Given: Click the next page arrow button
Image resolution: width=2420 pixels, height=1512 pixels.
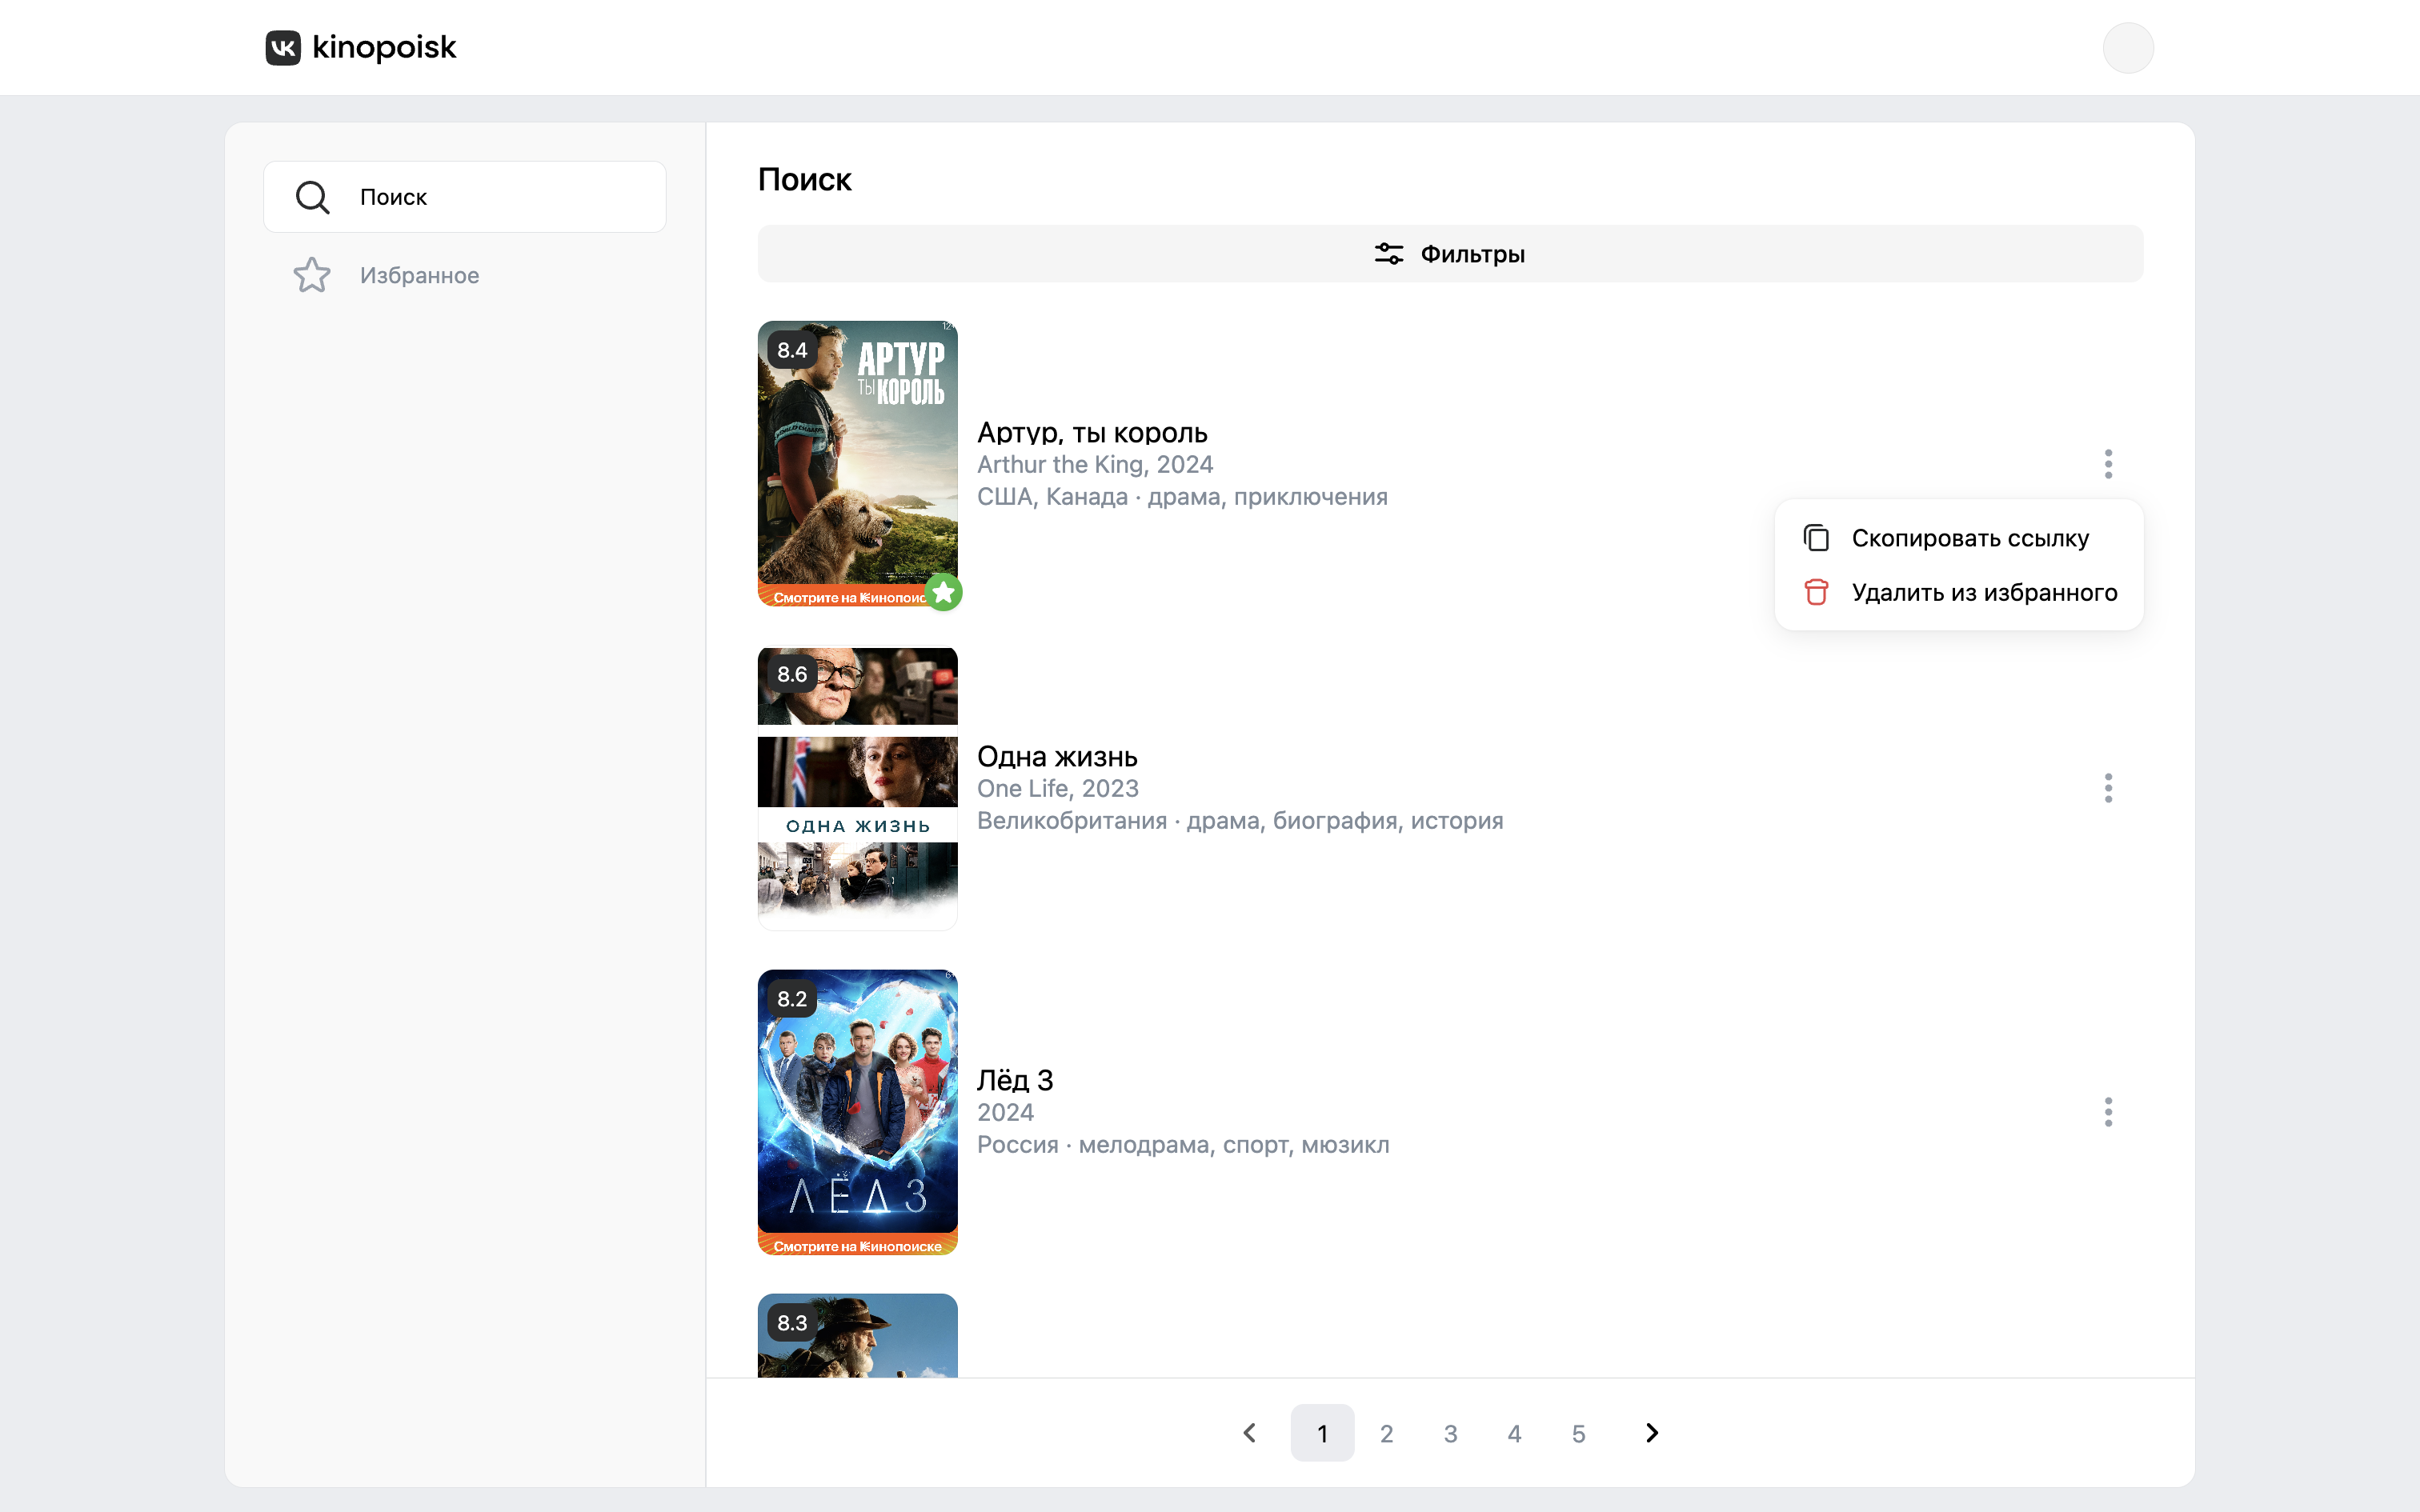Looking at the screenshot, I should [1652, 1432].
